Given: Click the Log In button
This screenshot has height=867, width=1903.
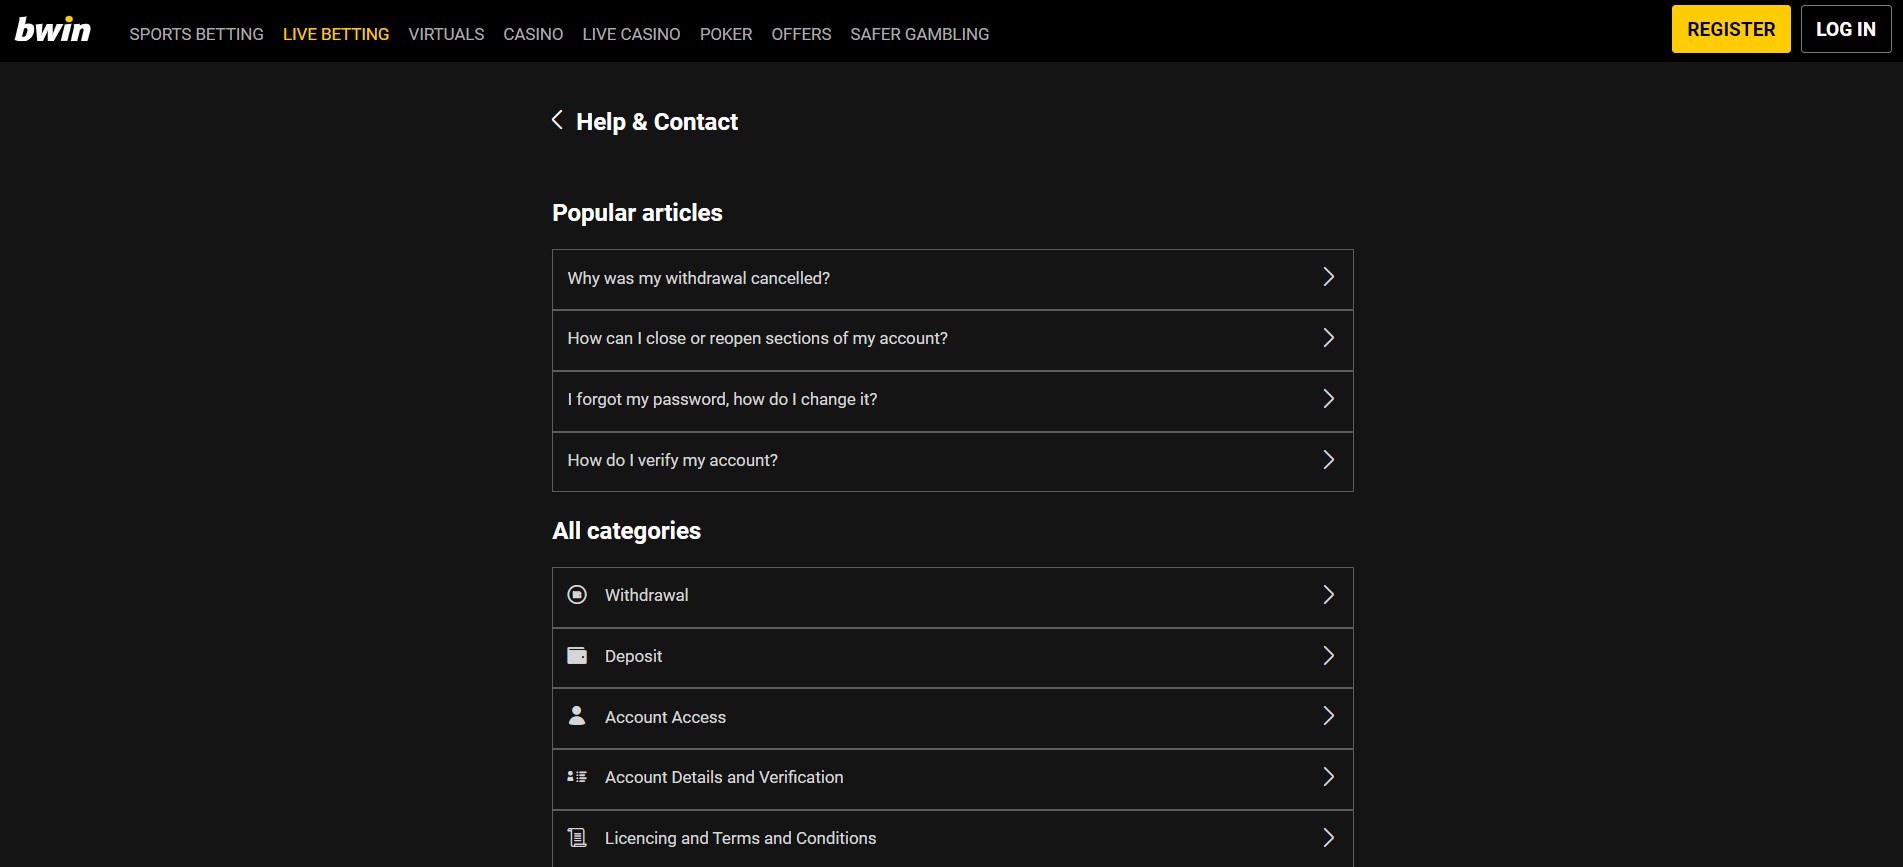Looking at the screenshot, I should (1846, 29).
